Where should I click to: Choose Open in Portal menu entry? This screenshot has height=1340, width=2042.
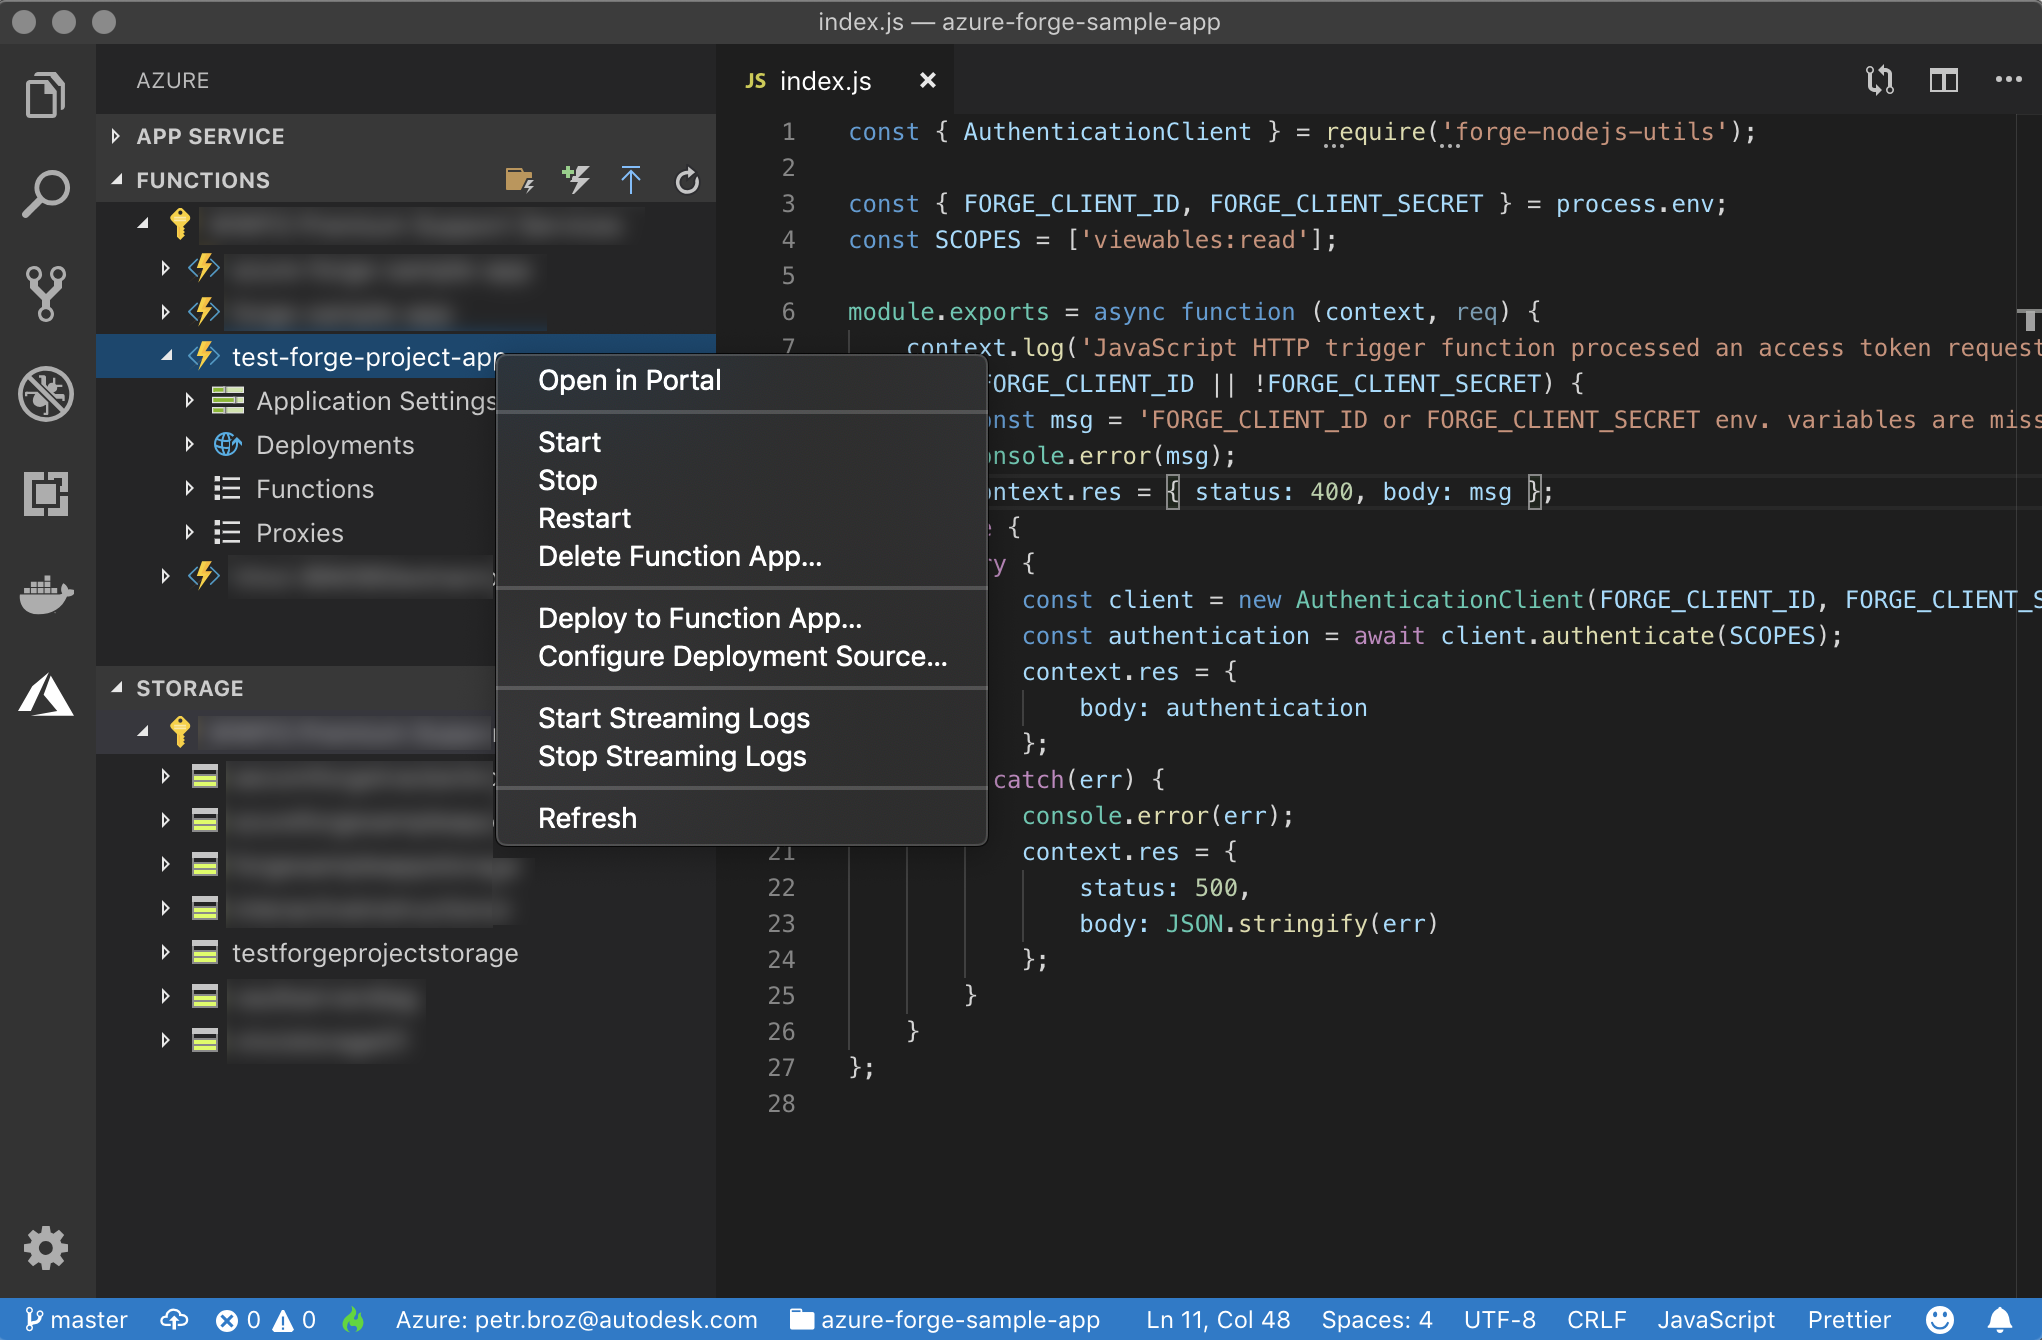pos(629,381)
